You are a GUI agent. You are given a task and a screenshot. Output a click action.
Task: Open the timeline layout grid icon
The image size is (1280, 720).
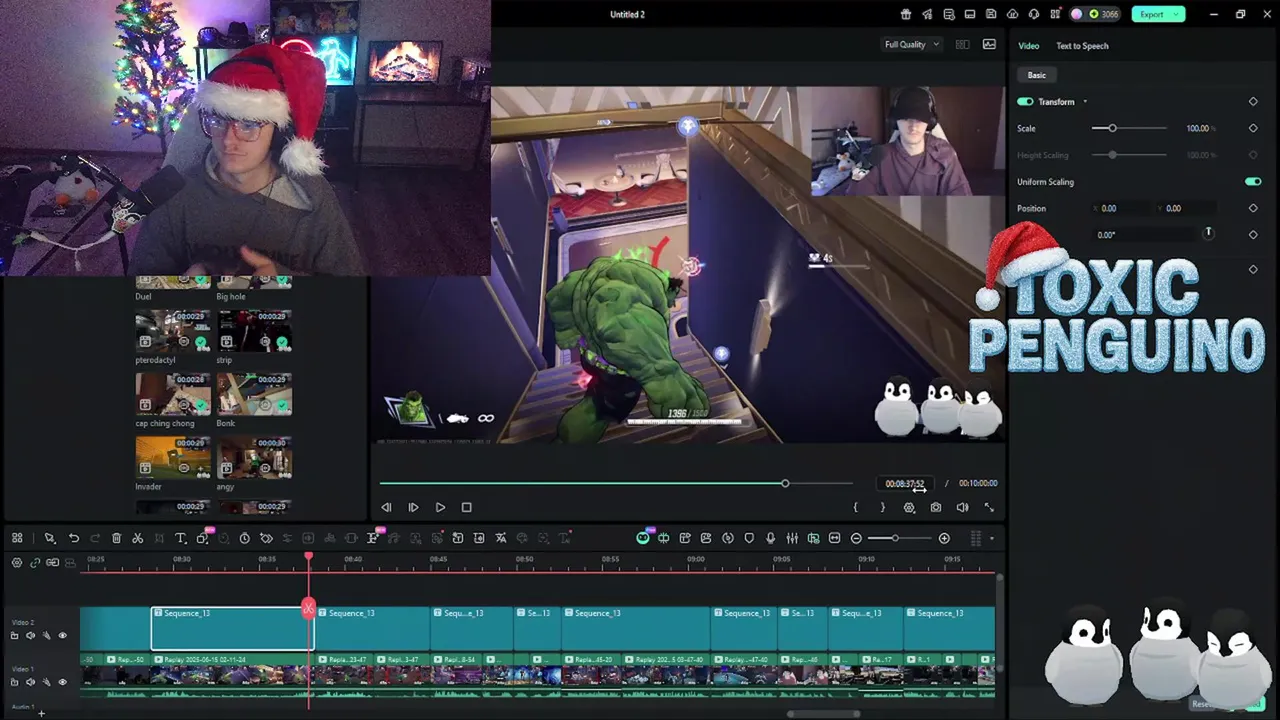coord(17,538)
